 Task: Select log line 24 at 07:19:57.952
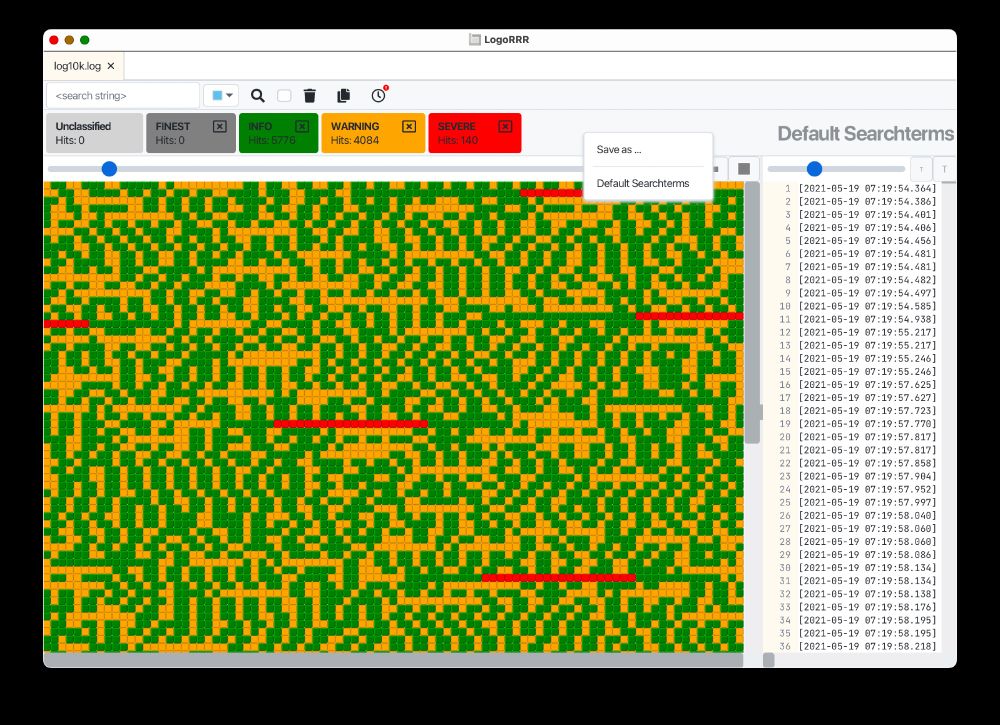[853, 489]
